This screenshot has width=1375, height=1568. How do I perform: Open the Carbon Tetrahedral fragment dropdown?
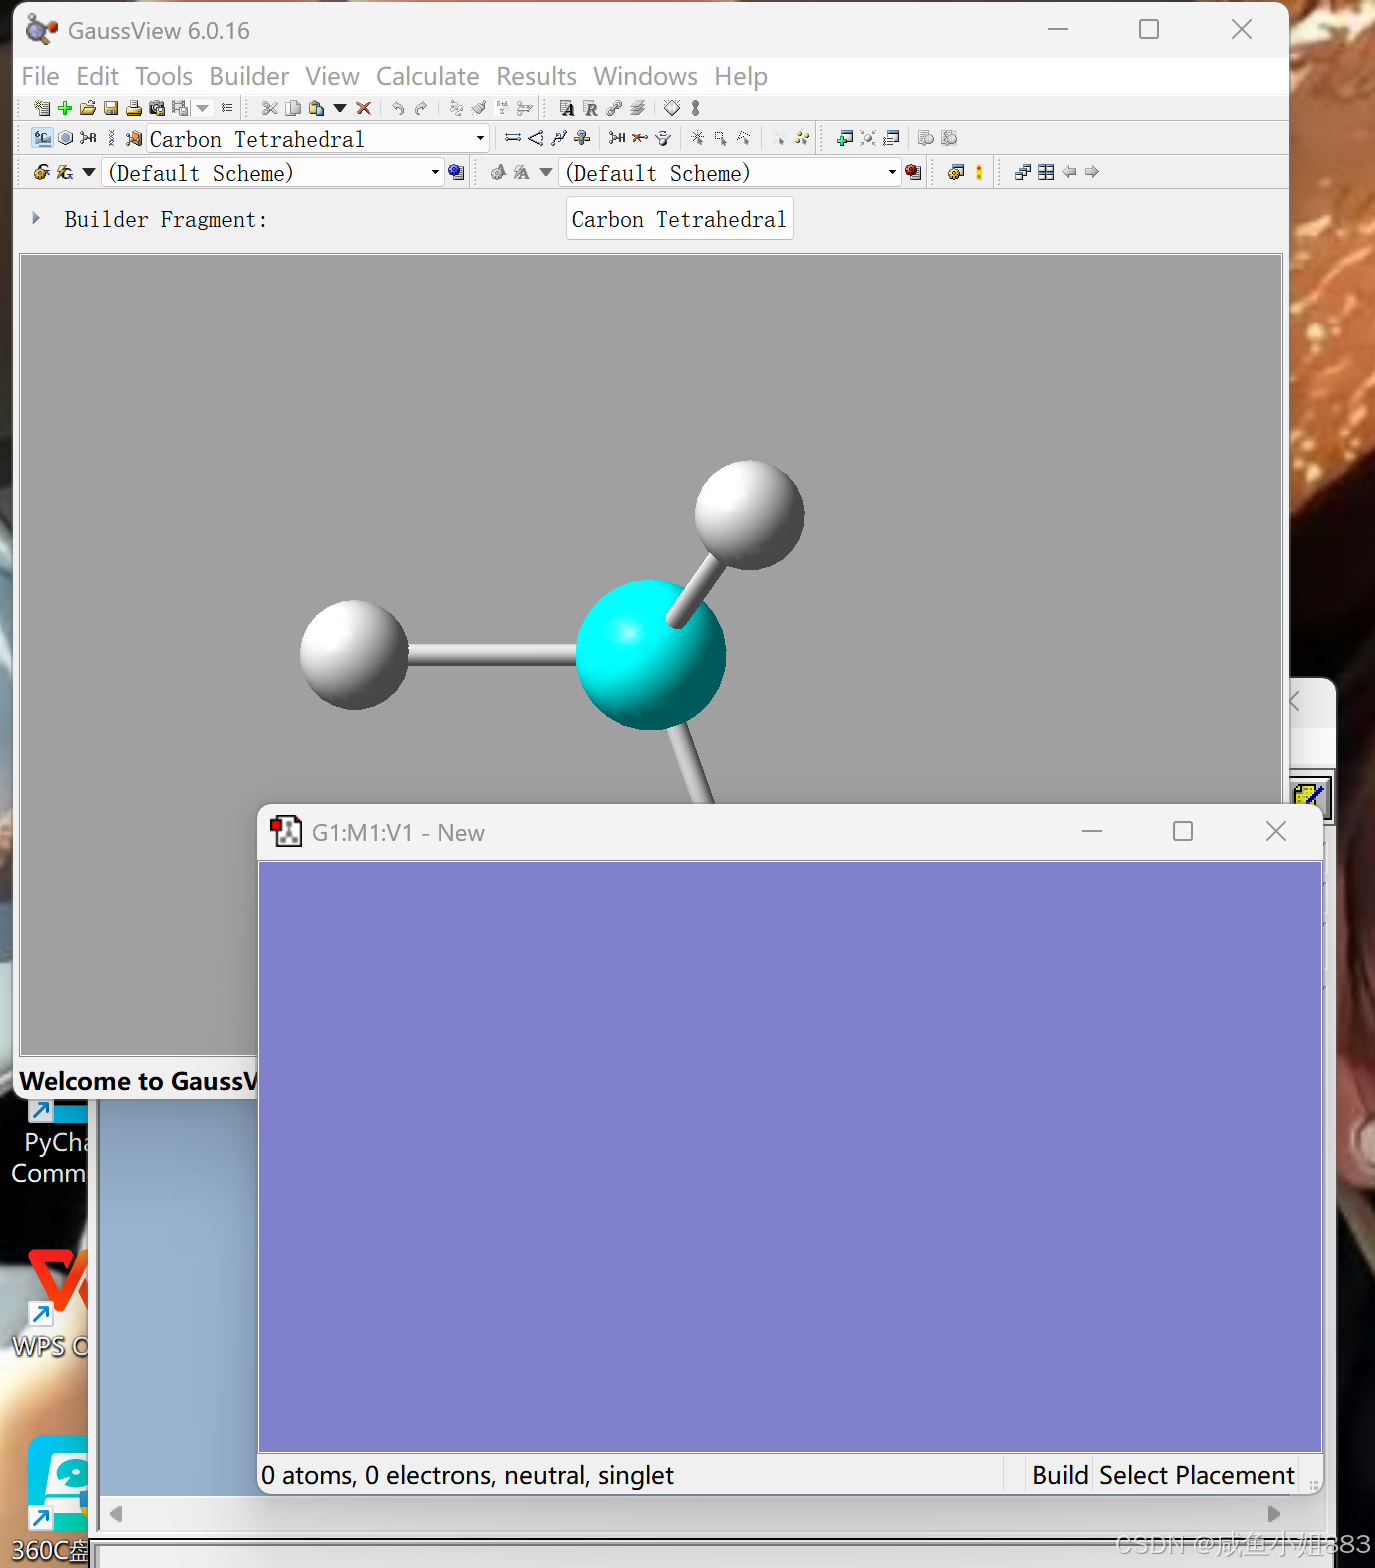point(480,138)
